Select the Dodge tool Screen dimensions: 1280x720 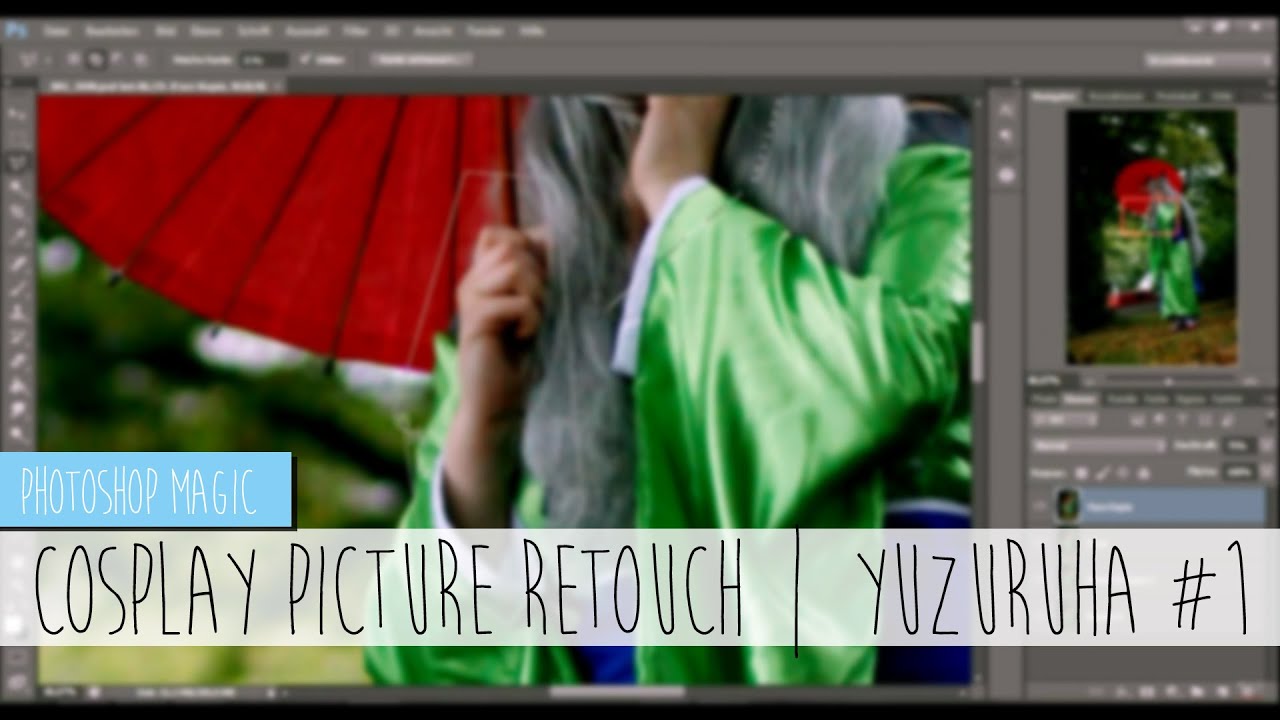[x=18, y=435]
